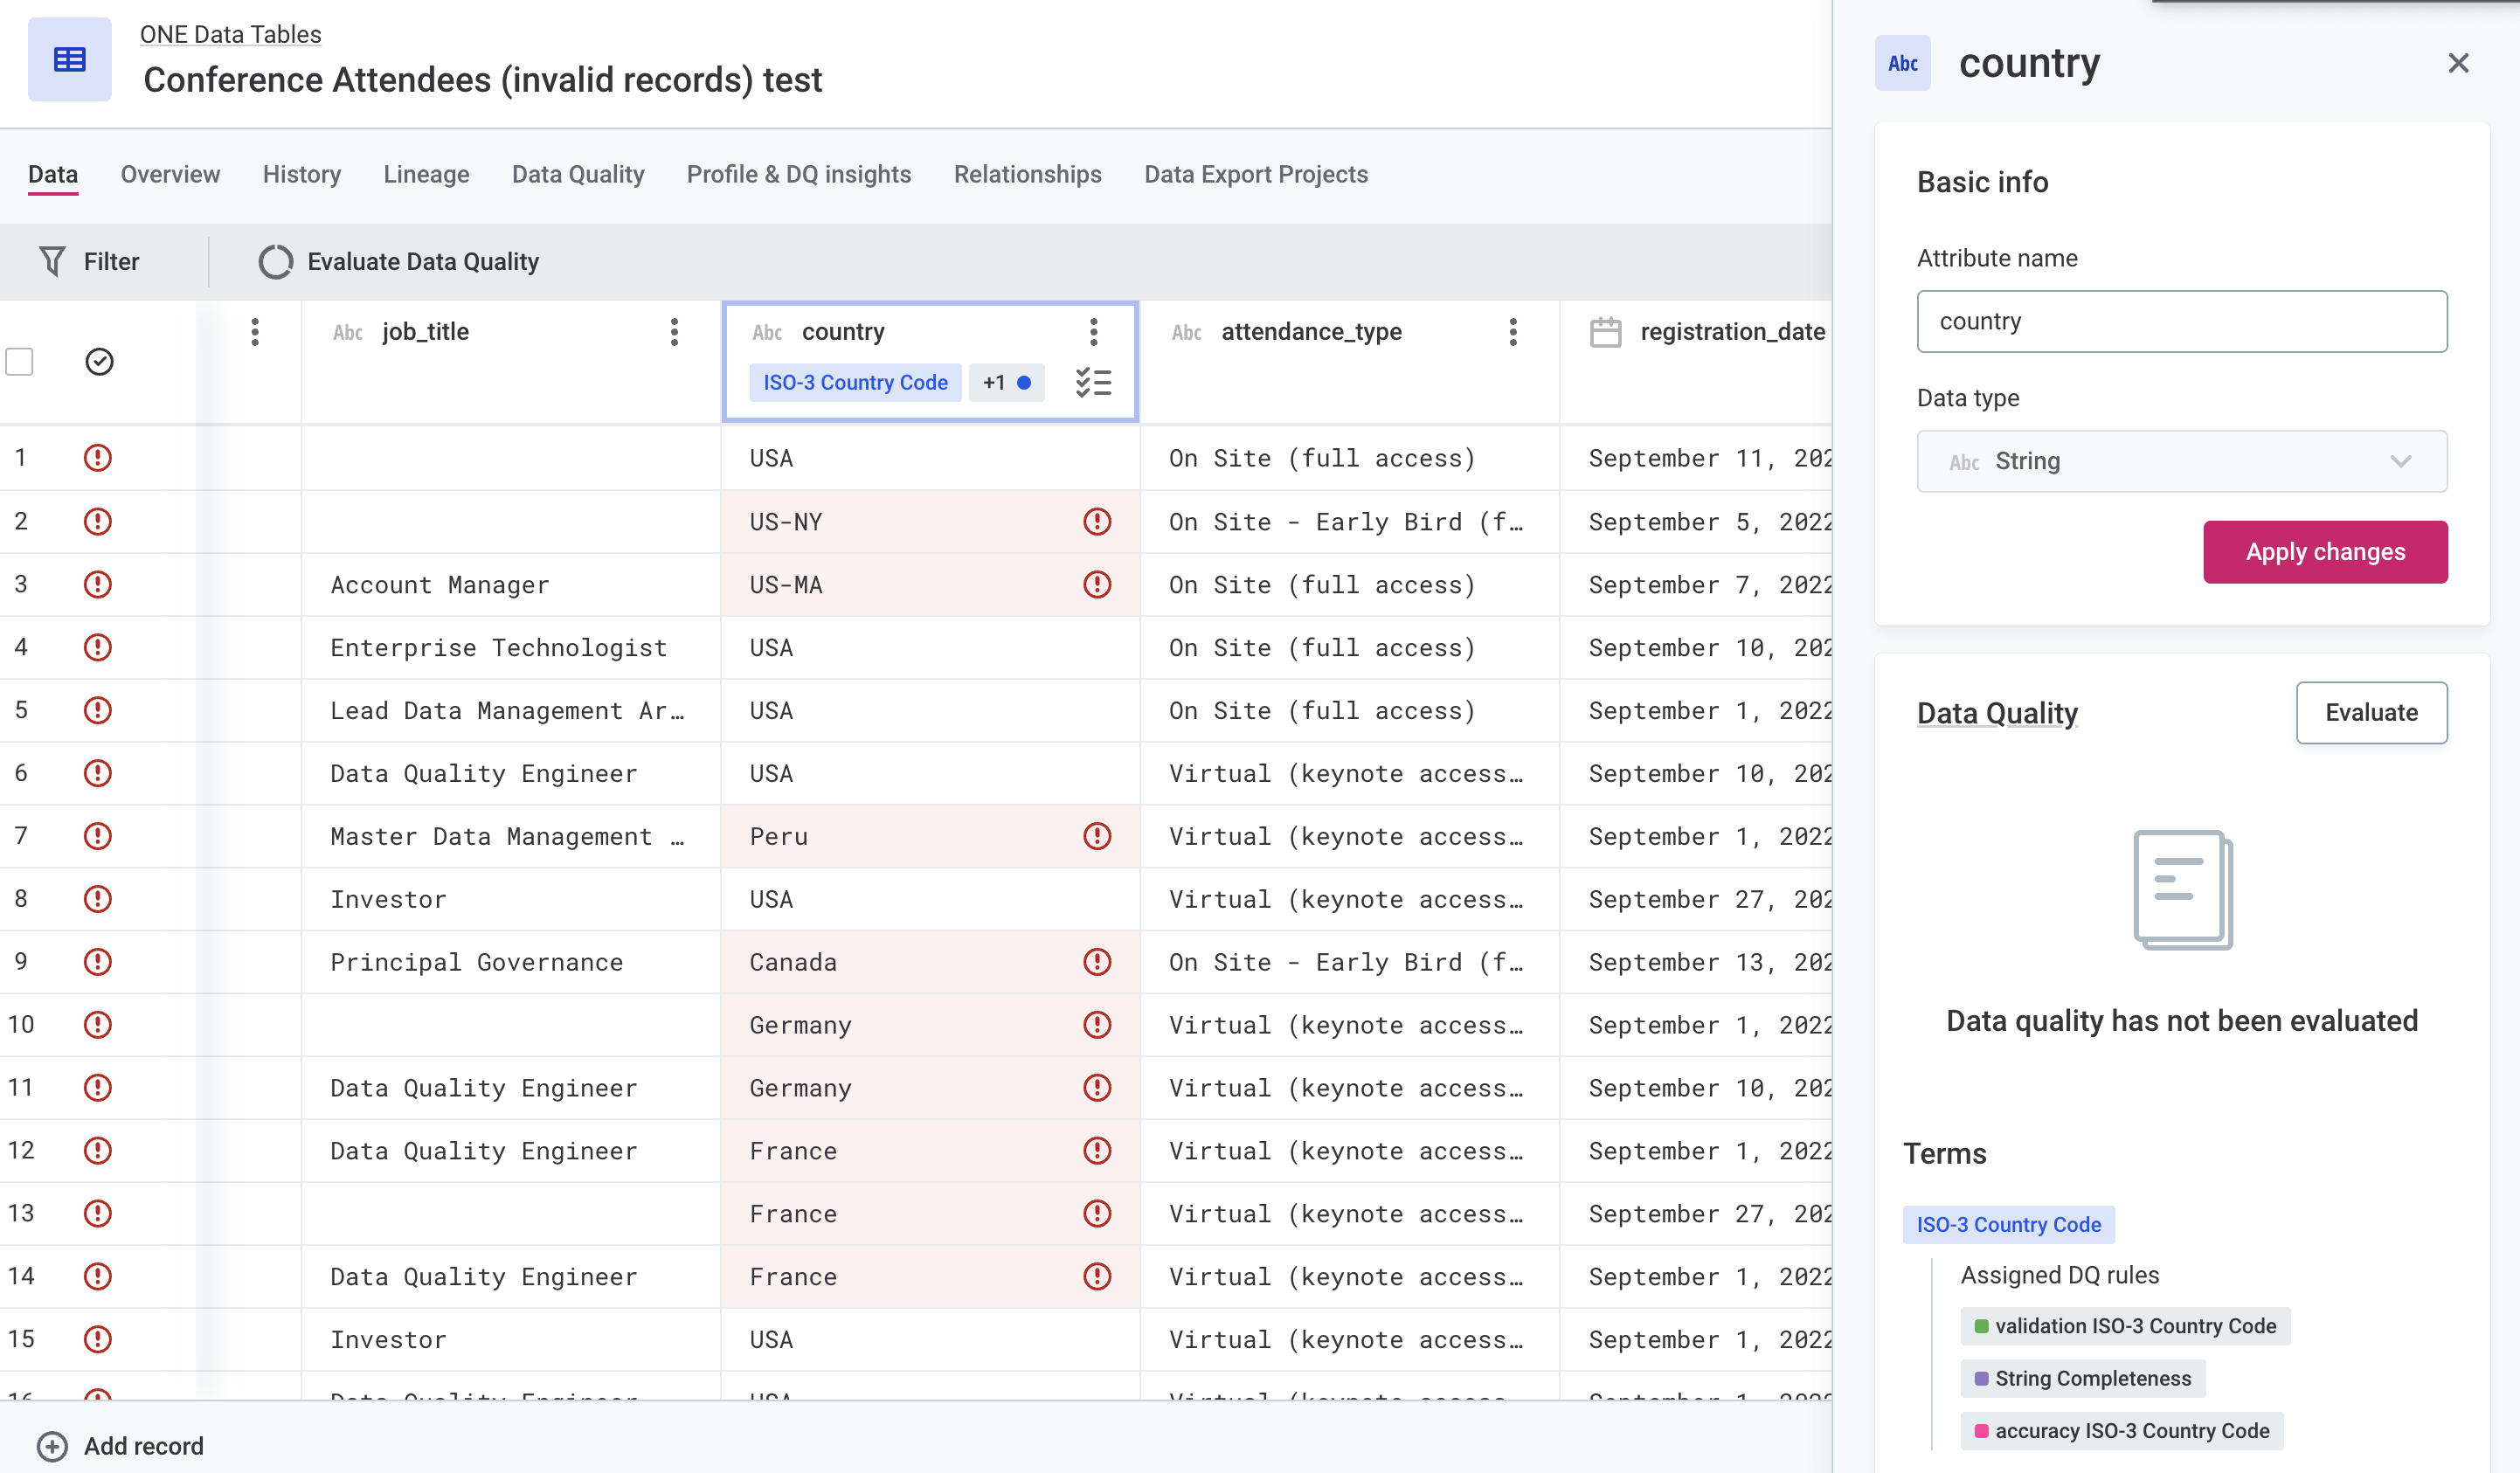Open the DQ checklist icon in the country column

(x=1093, y=382)
